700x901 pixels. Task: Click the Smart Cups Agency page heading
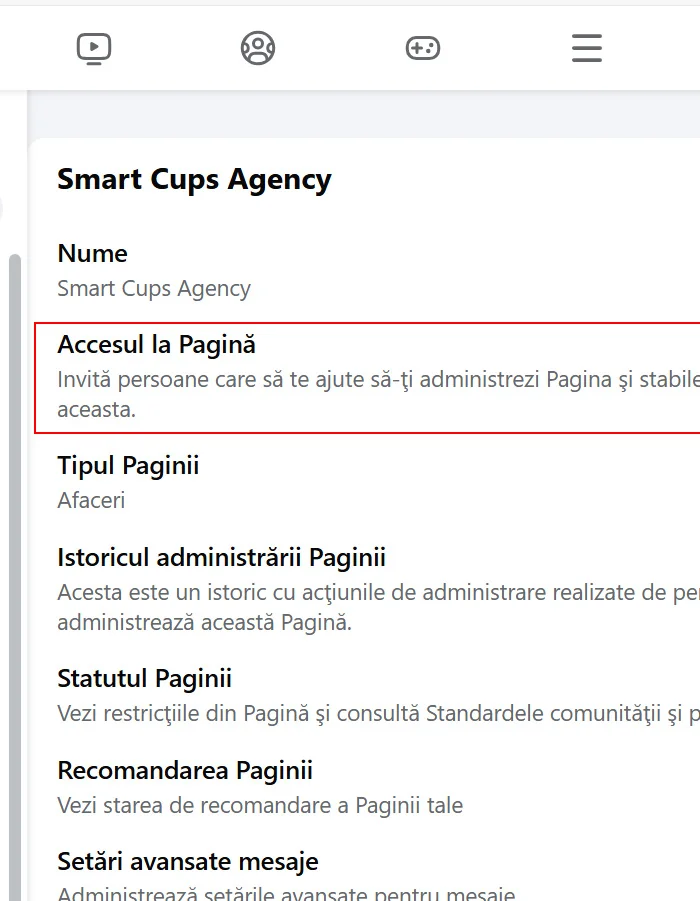[x=194, y=180]
